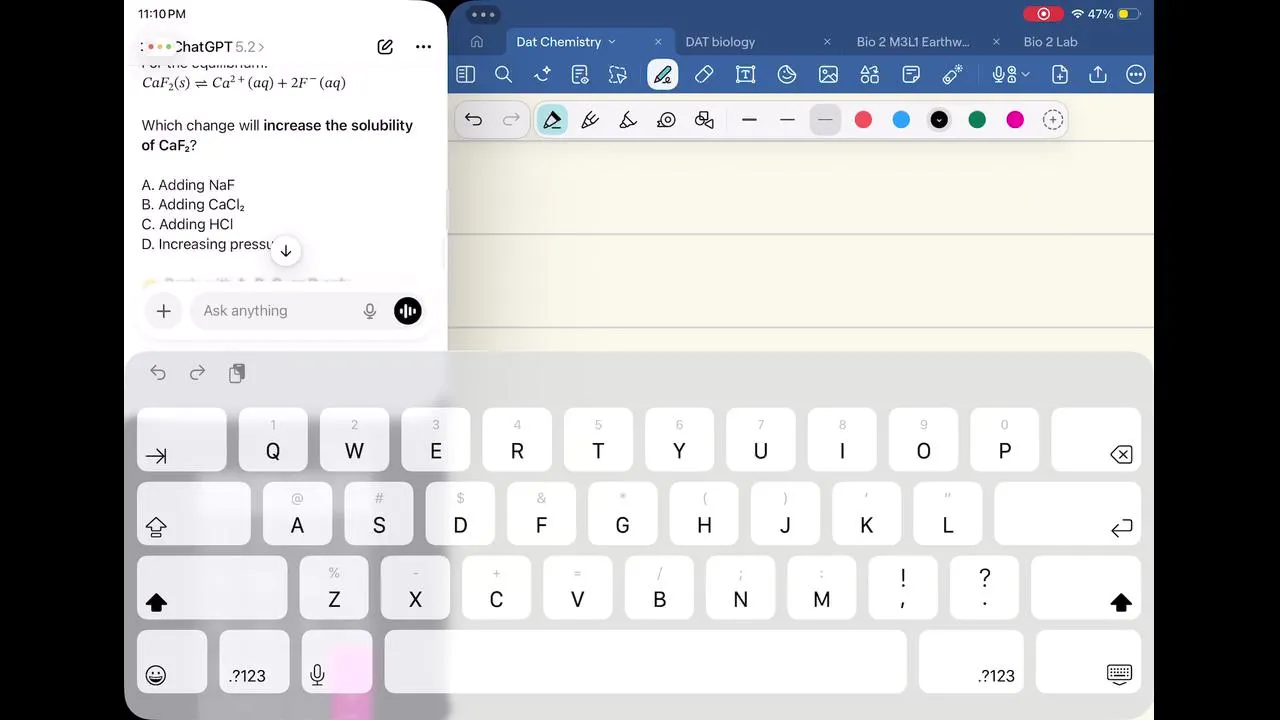Pick the green pen color
This screenshot has height=720, width=1280.
pyautogui.click(x=977, y=120)
